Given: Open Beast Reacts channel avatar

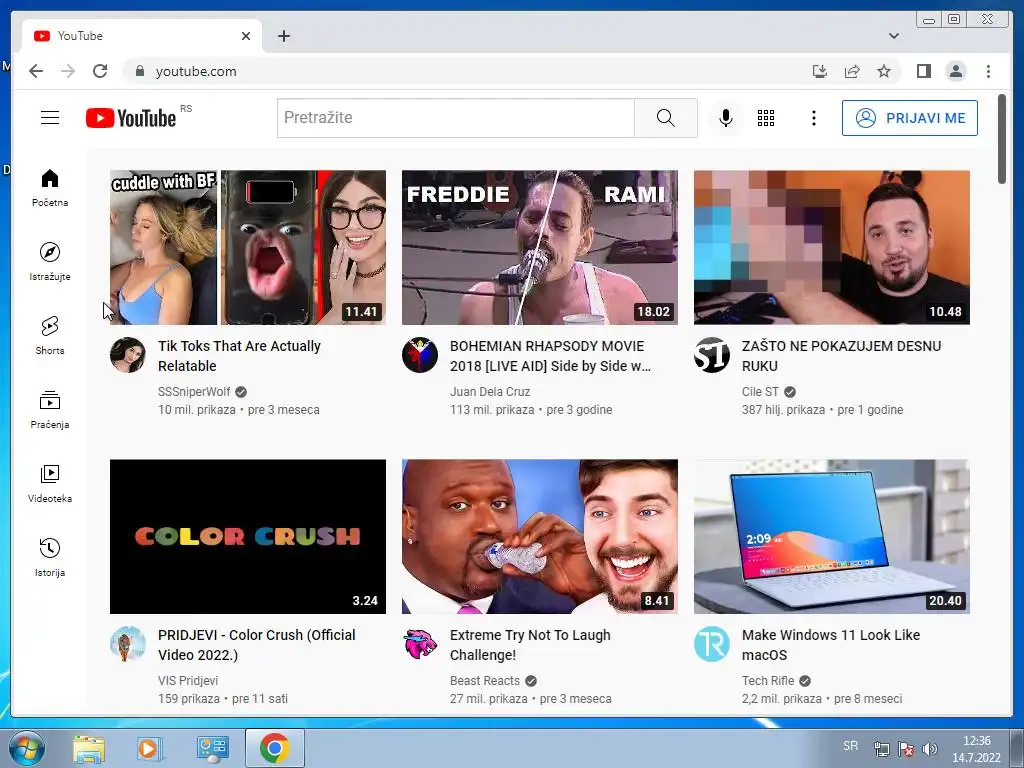Looking at the screenshot, I should coord(419,644).
